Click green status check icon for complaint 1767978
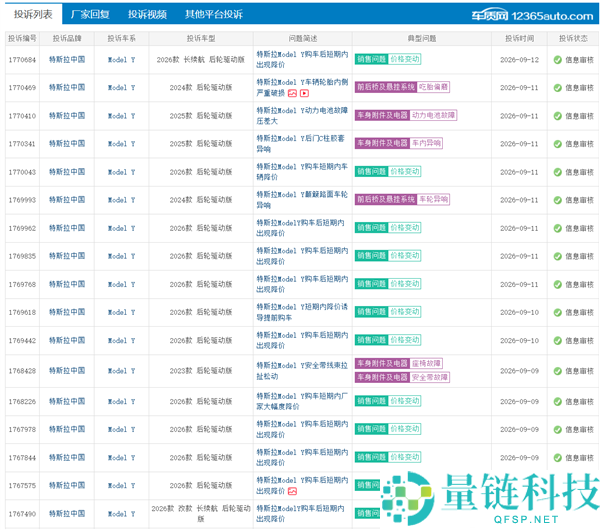This screenshot has height=530, width=600. click(558, 429)
